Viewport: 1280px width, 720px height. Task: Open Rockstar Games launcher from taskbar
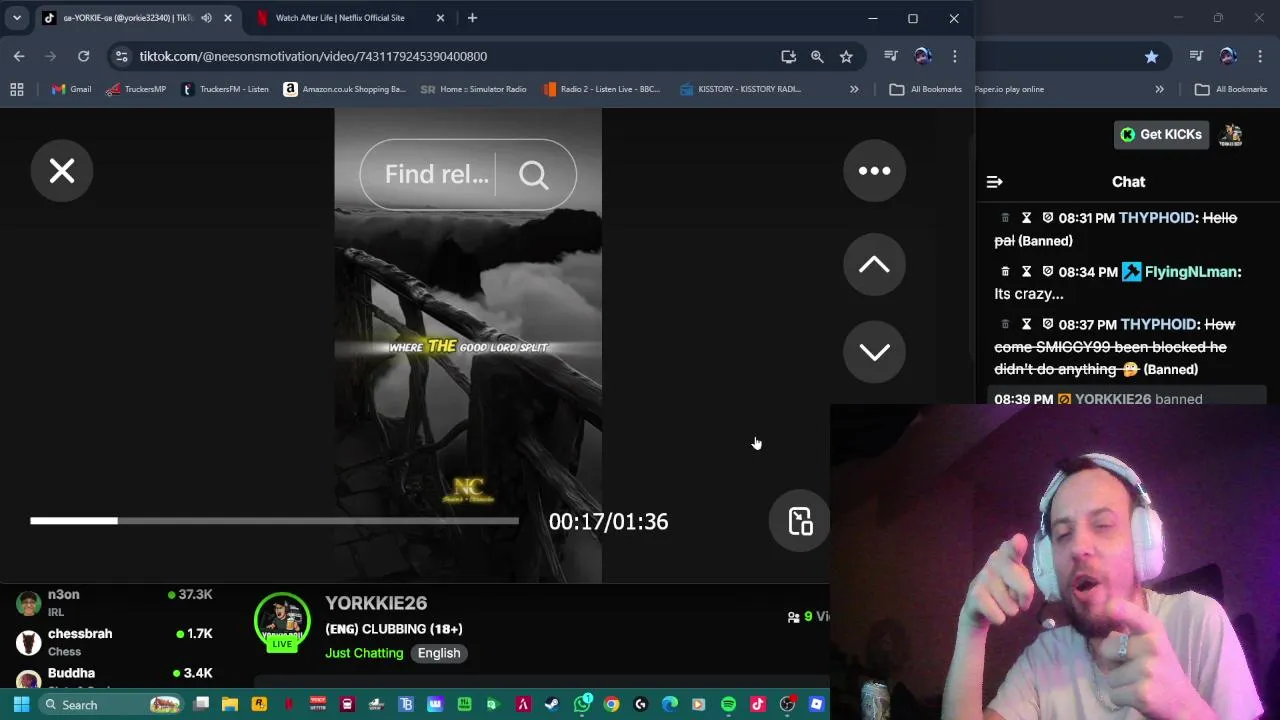(259, 705)
